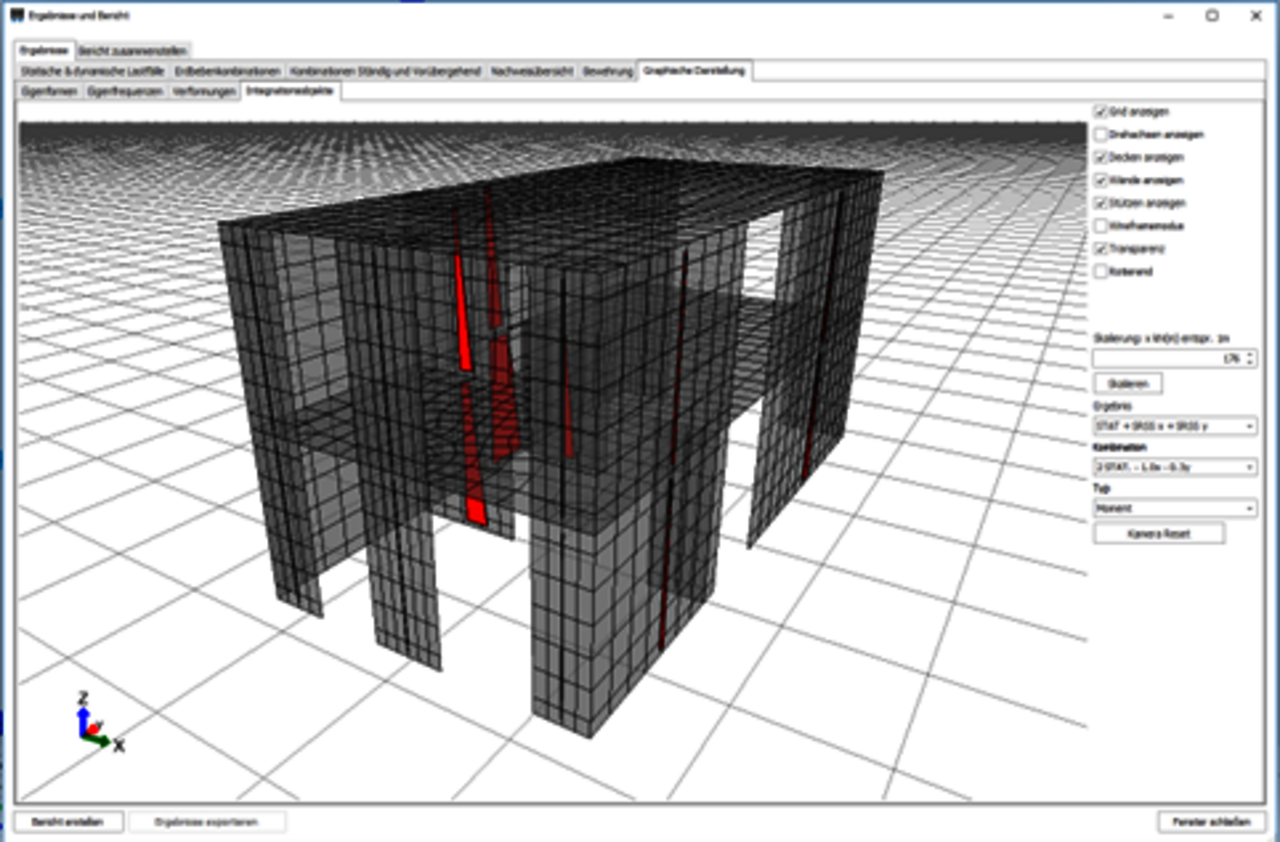The width and height of the screenshot is (1280, 842).
Task: Click the Fenster schließen button
Action: click(x=1212, y=822)
